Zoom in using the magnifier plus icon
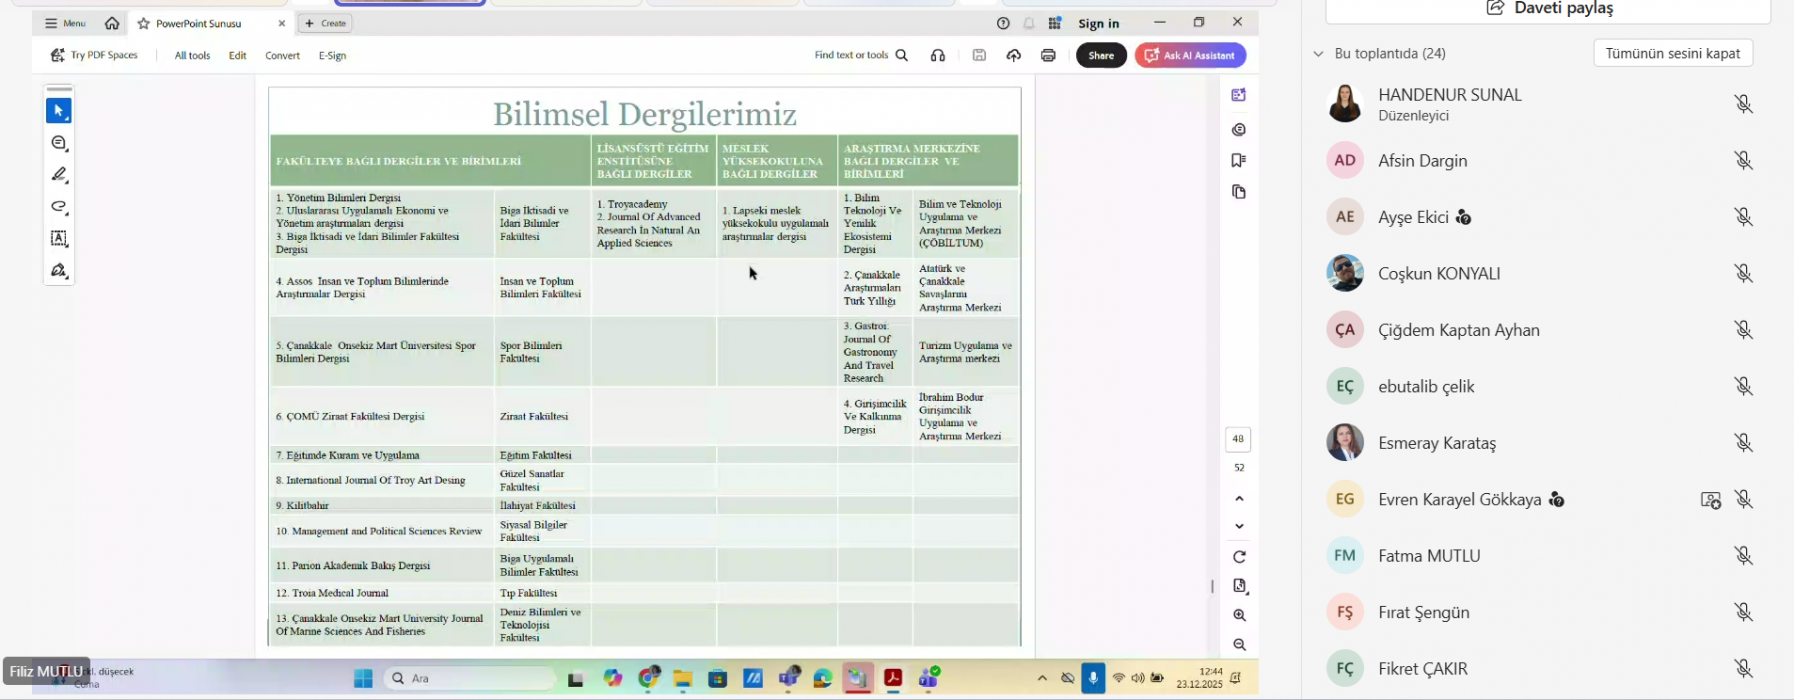This screenshot has height=700, width=1794. click(x=1239, y=616)
